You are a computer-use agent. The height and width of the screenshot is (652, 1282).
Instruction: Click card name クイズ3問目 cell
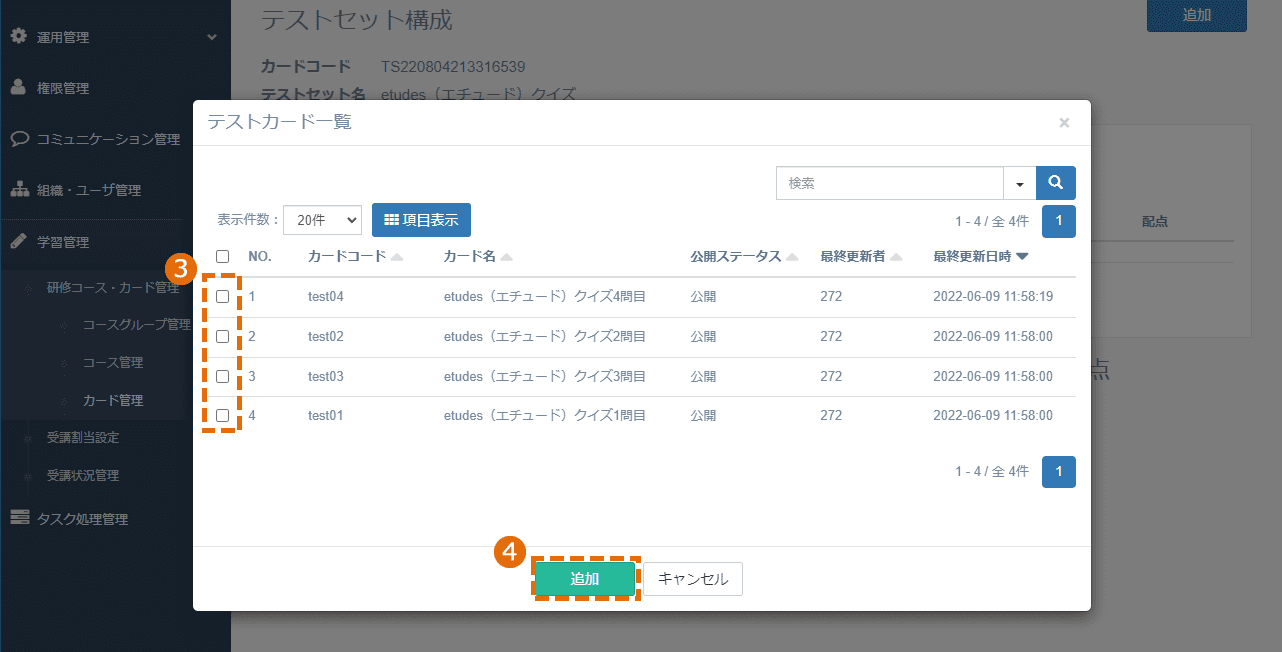tap(545, 376)
